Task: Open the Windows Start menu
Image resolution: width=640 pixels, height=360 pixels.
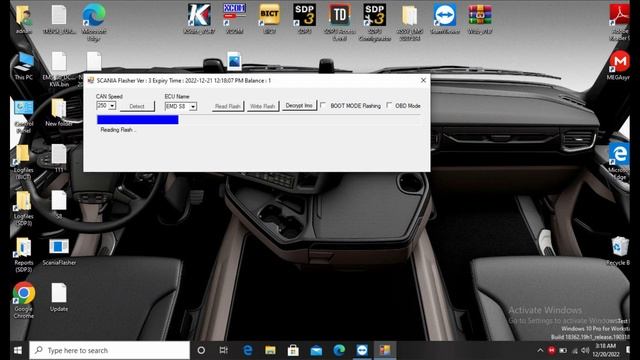Action: pos(18,350)
